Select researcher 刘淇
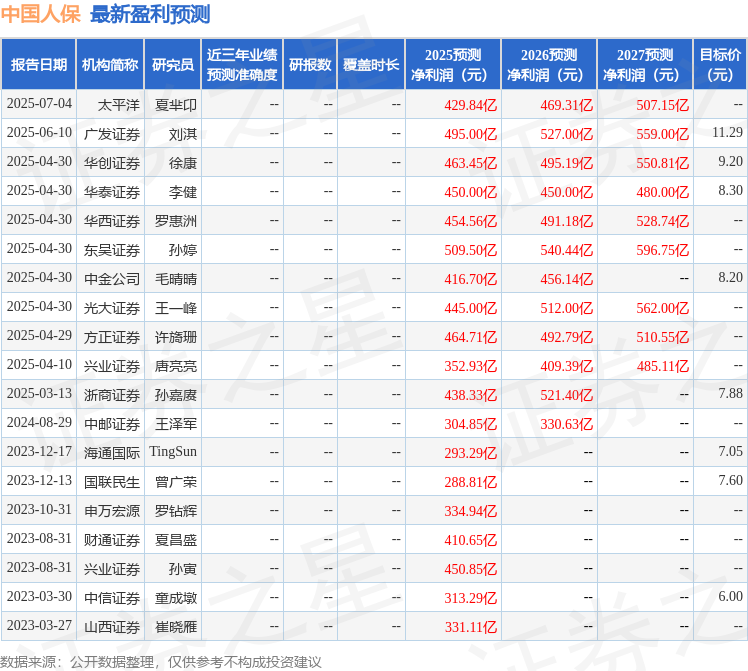This screenshot has width=748, height=671. click(183, 134)
